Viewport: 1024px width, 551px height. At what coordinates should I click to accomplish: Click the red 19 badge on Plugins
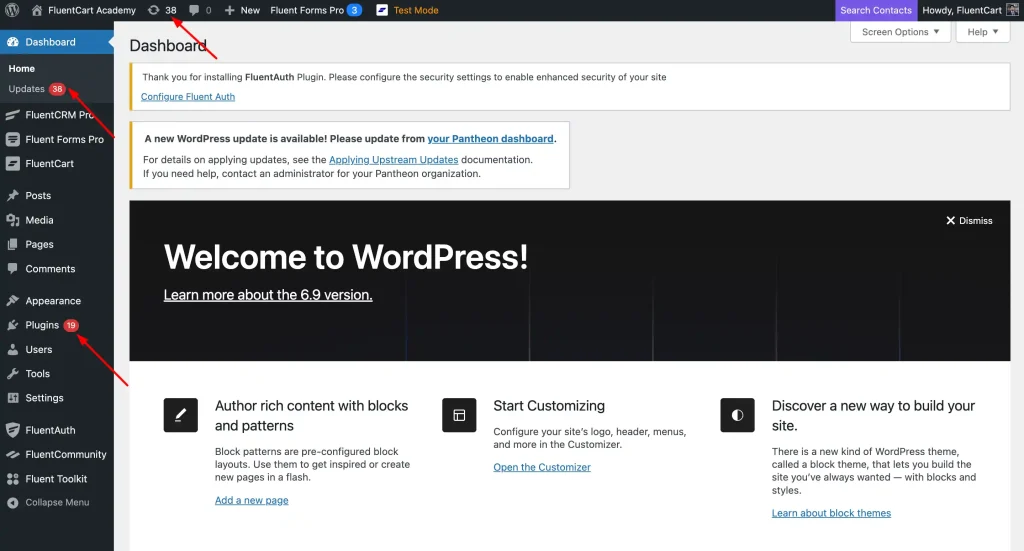point(71,325)
